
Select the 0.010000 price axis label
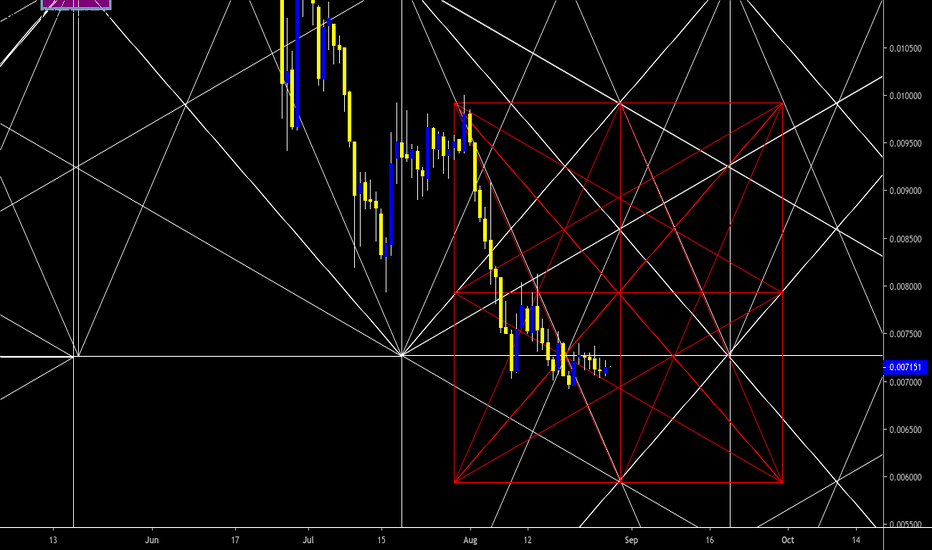(905, 96)
